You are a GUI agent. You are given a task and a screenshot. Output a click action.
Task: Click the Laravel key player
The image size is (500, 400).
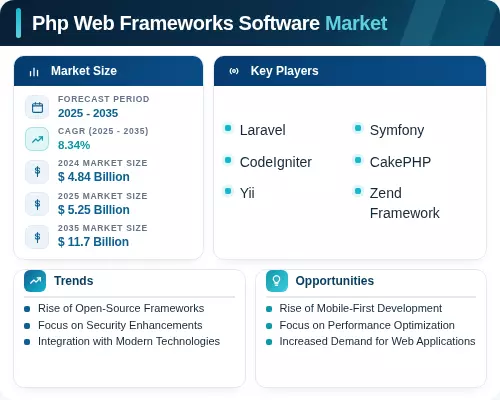point(263,130)
